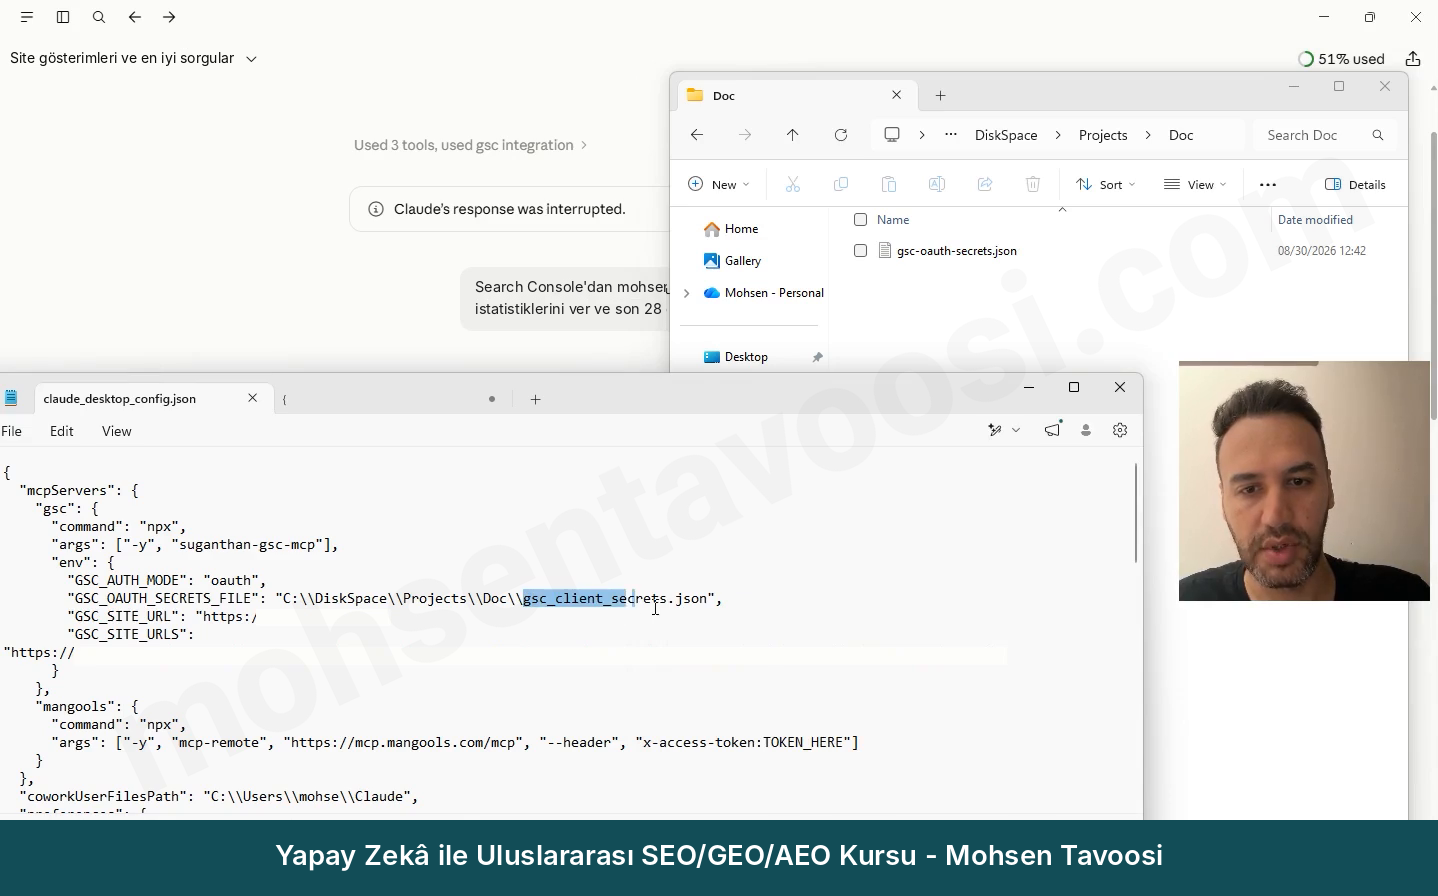The width and height of the screenshot is (1438, 896).
Task: Check the gsc-oauth-secrets.json file checkbox
Action: (x=860, y=251)
